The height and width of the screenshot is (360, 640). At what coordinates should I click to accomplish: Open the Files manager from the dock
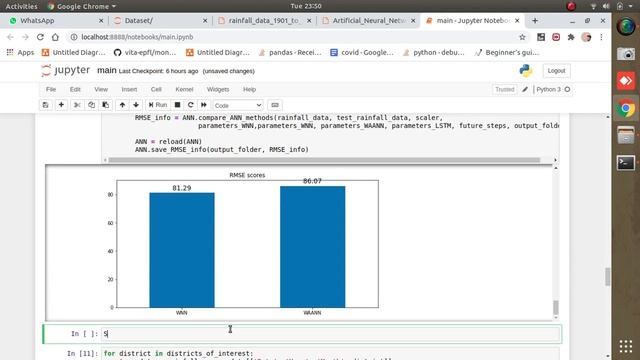pyautogui.click(x=626, y=136)
